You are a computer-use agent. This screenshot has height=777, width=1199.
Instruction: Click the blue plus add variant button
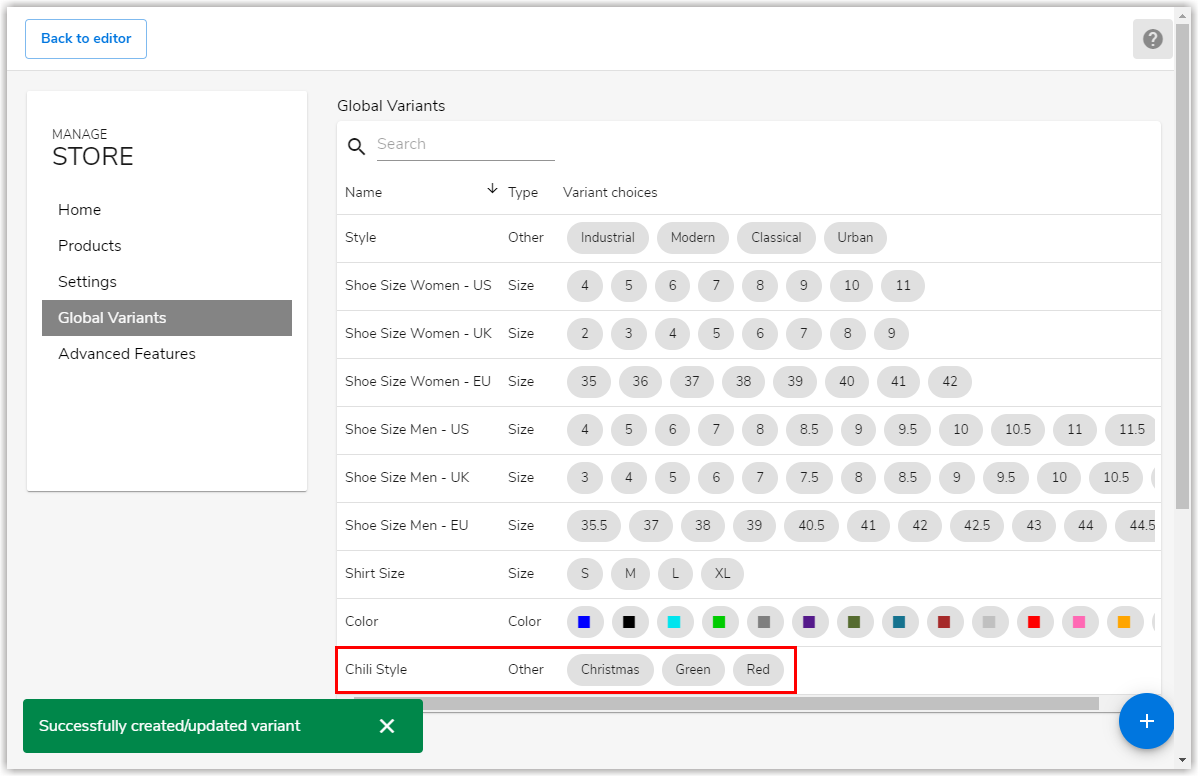[1146, 721]
